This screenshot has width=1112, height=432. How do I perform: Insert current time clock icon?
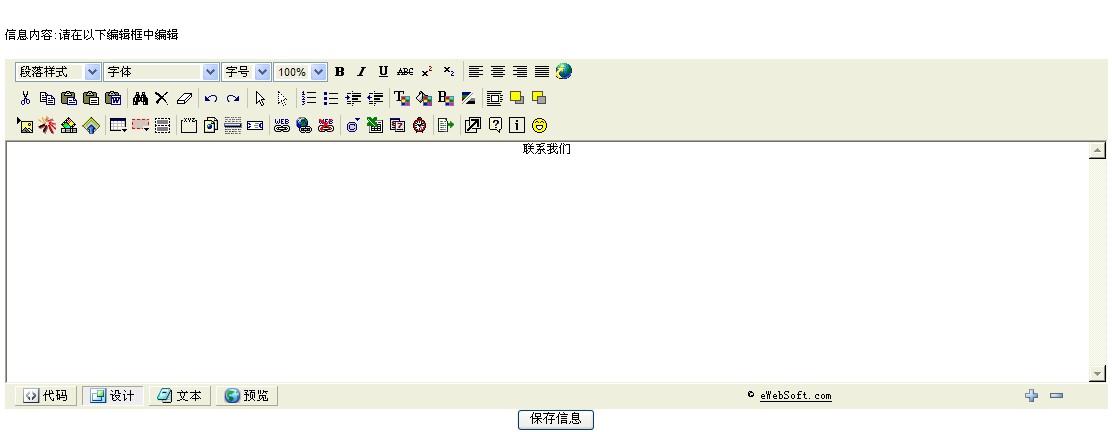(x=420, y=126)
